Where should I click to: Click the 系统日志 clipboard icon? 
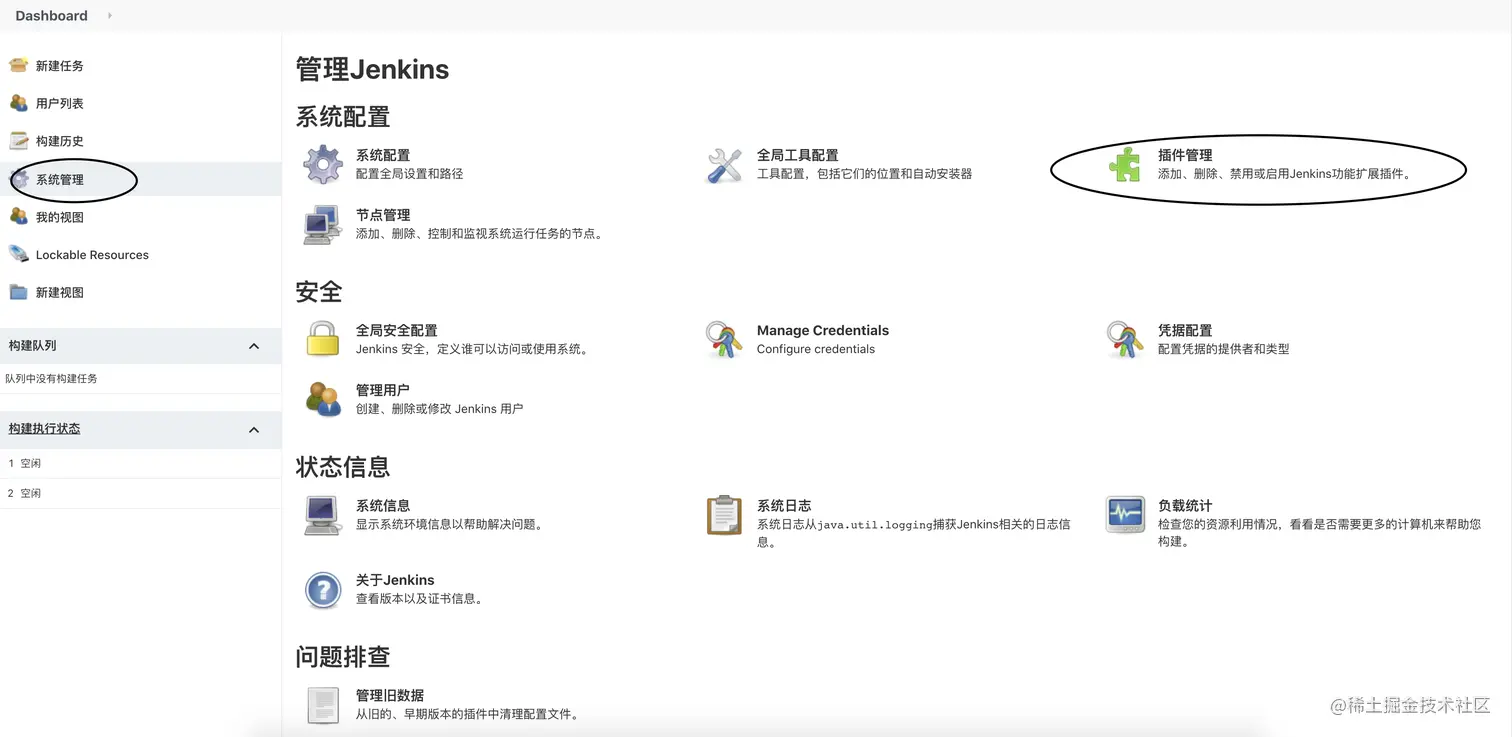click(724, 515)
